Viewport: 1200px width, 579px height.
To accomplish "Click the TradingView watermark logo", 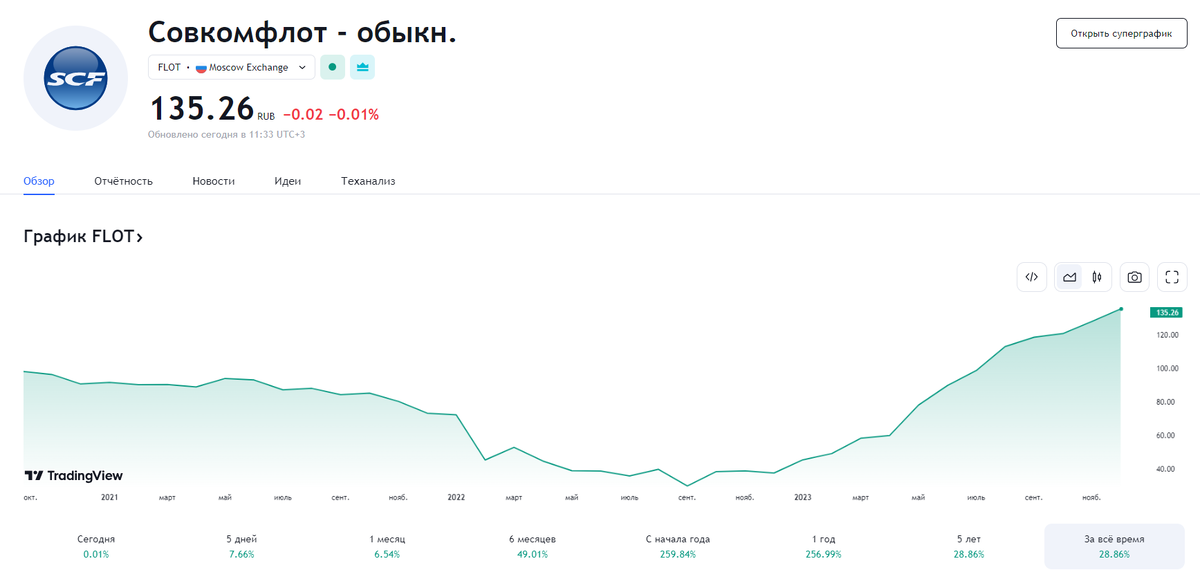I will 71,476.
